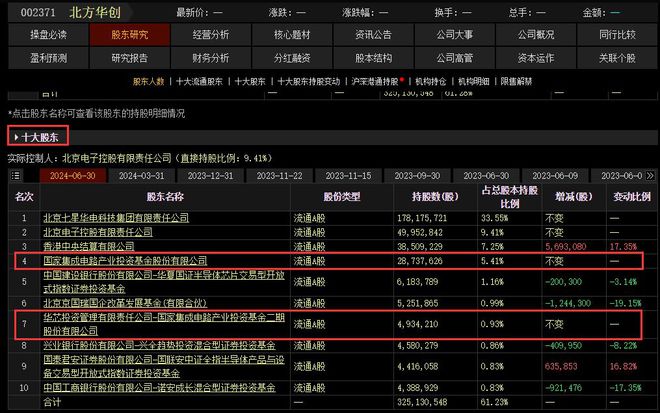
Task: Select the 5,693,080 increase value
Action: pyautogui.click(x=566, y=246)
